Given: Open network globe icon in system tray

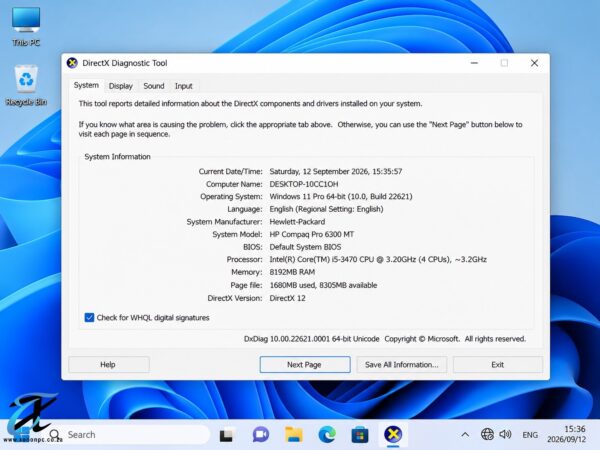Looking at the screenshot, I should (487, 434).
